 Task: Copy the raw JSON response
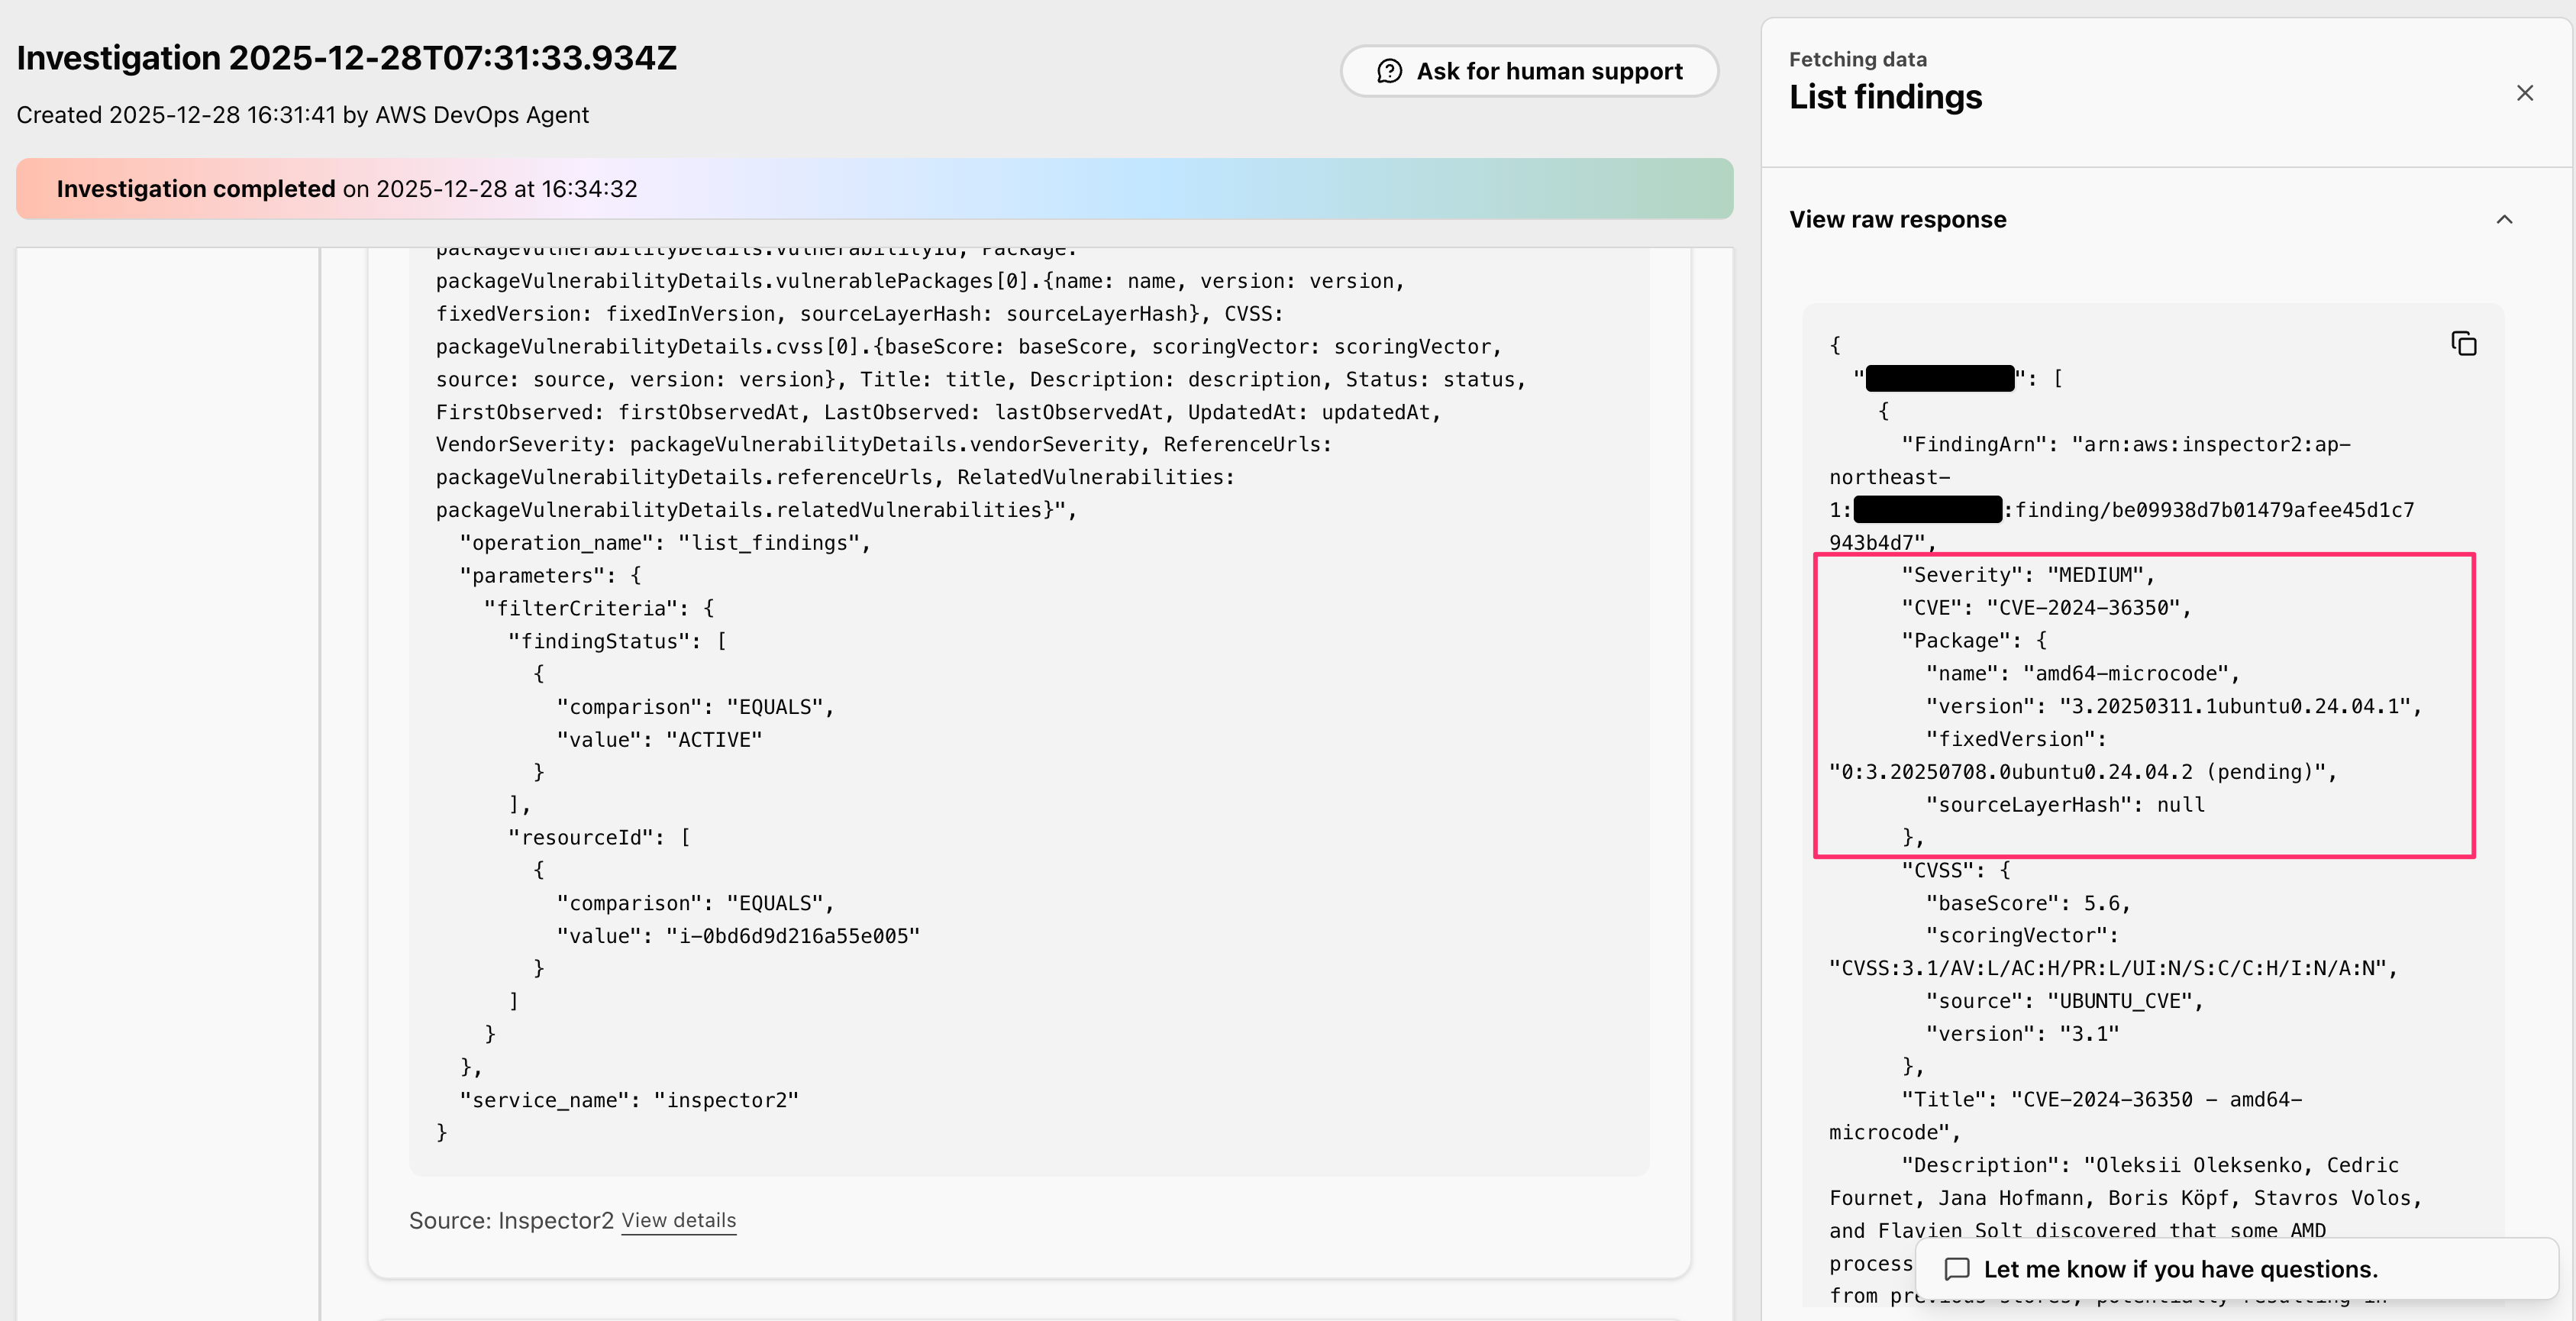click(2464, 343)
